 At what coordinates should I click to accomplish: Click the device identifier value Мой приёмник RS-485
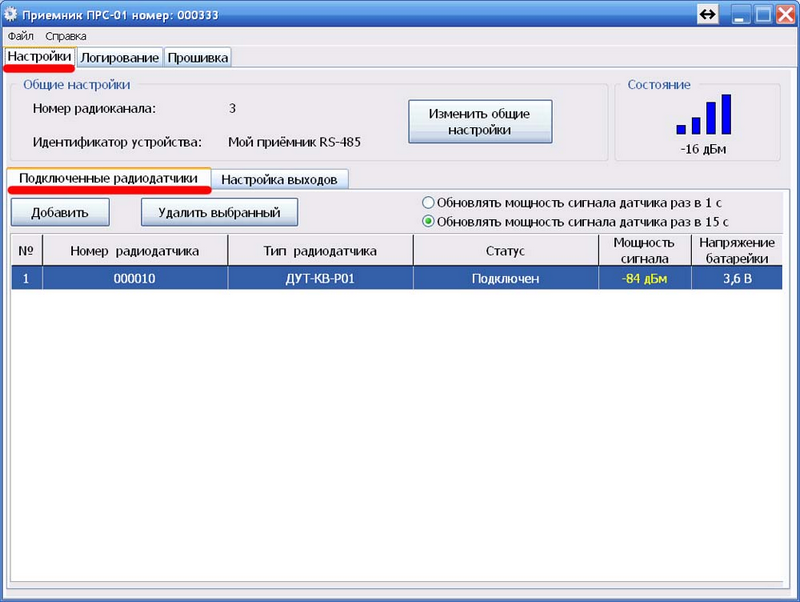[x=294, y=142]
